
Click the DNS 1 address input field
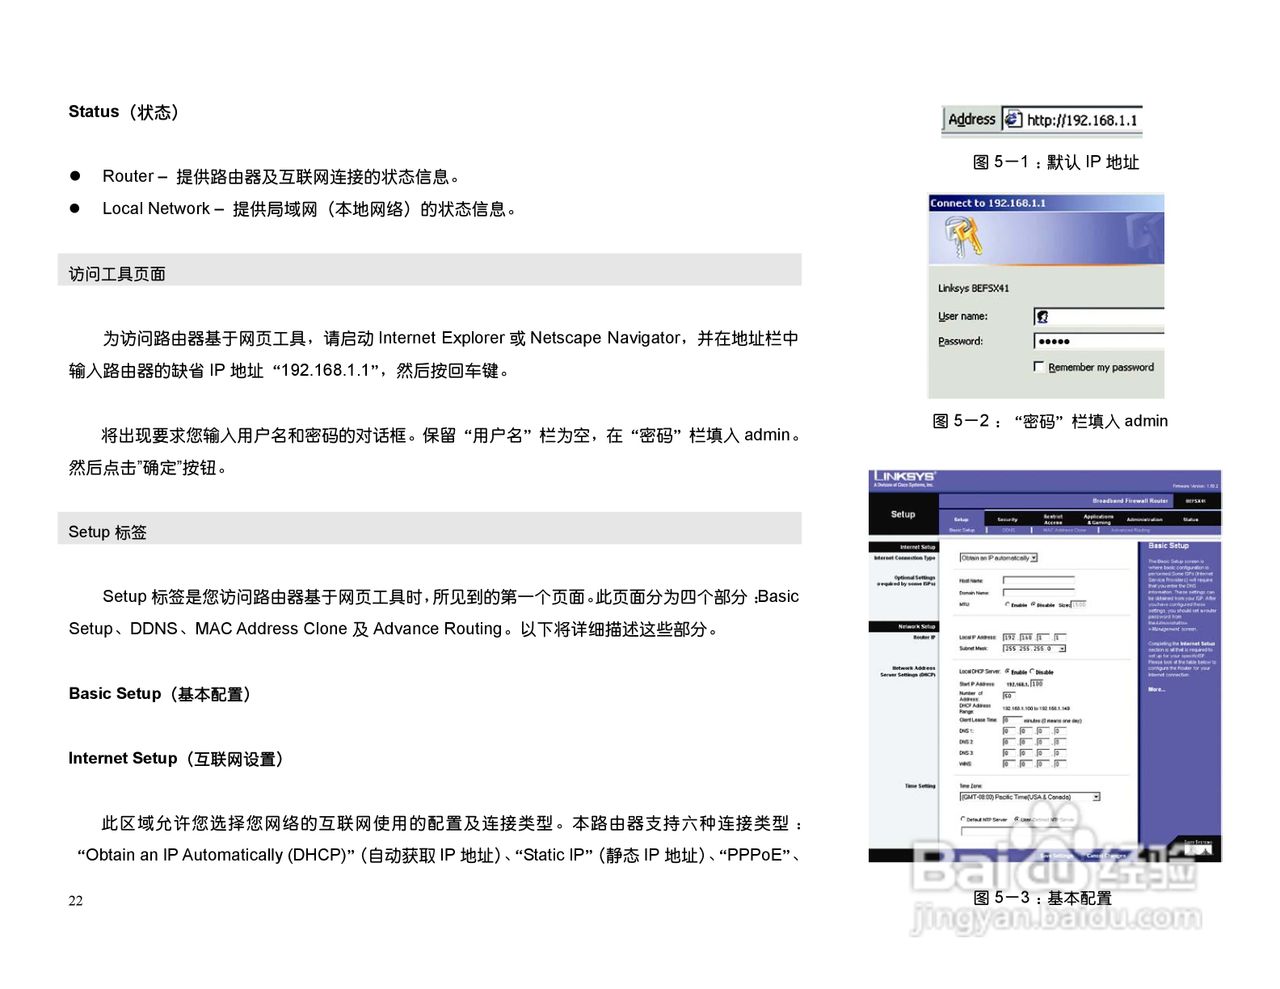[x=1009, y=730]
